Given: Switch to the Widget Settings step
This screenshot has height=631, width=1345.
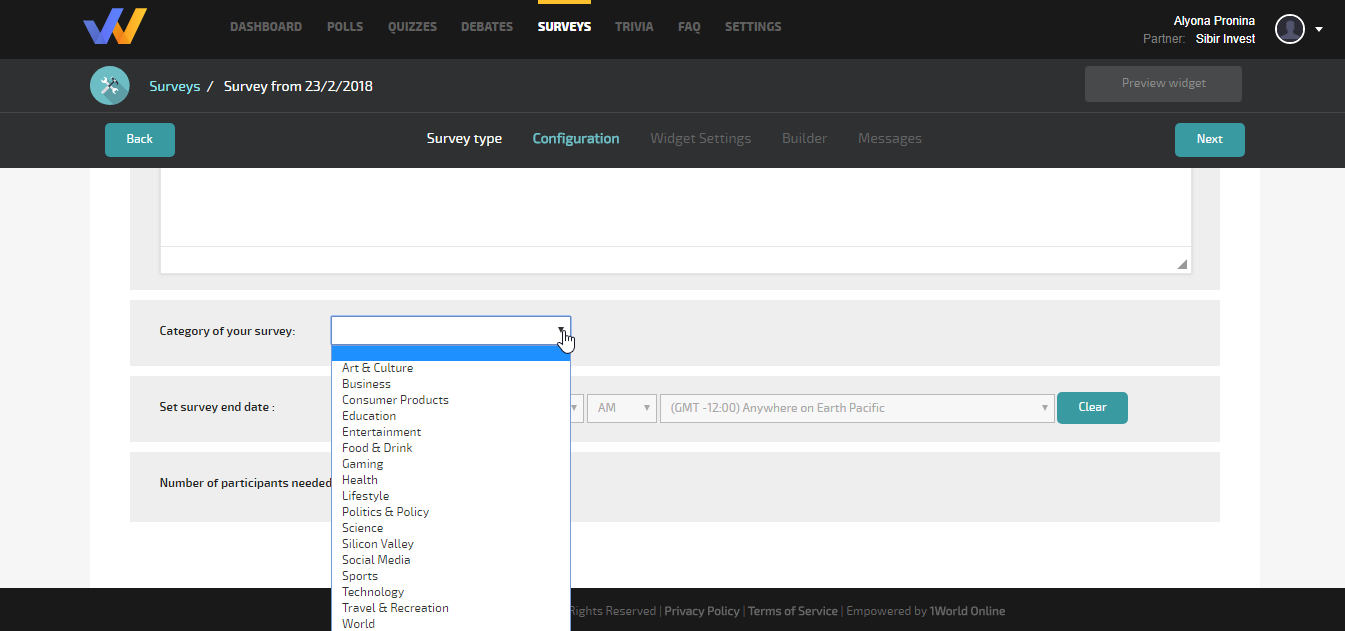Looking at the screenshot, I should coord(700,139).
